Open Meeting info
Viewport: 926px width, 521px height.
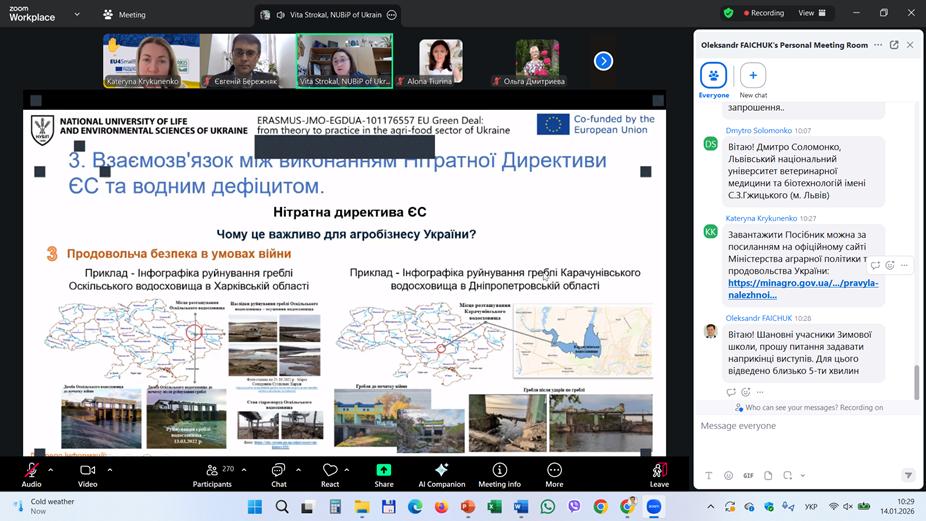(x=499, y=472)
